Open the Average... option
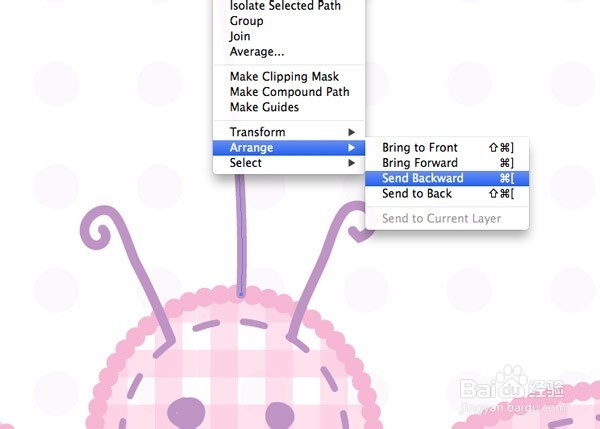This screenshot has height=429, width=600. (x=289, y=51)
